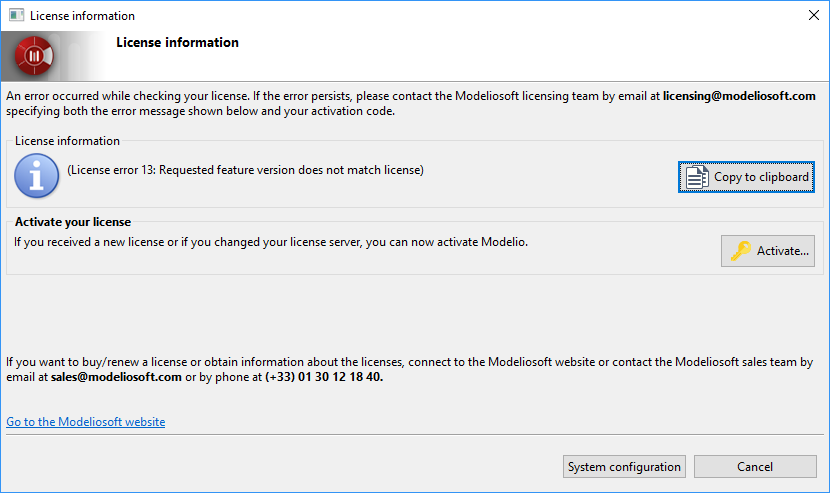The image size is (830, 493).
Task: Follow the Go to the Modeliosoft website link
Action: point(86,422)
